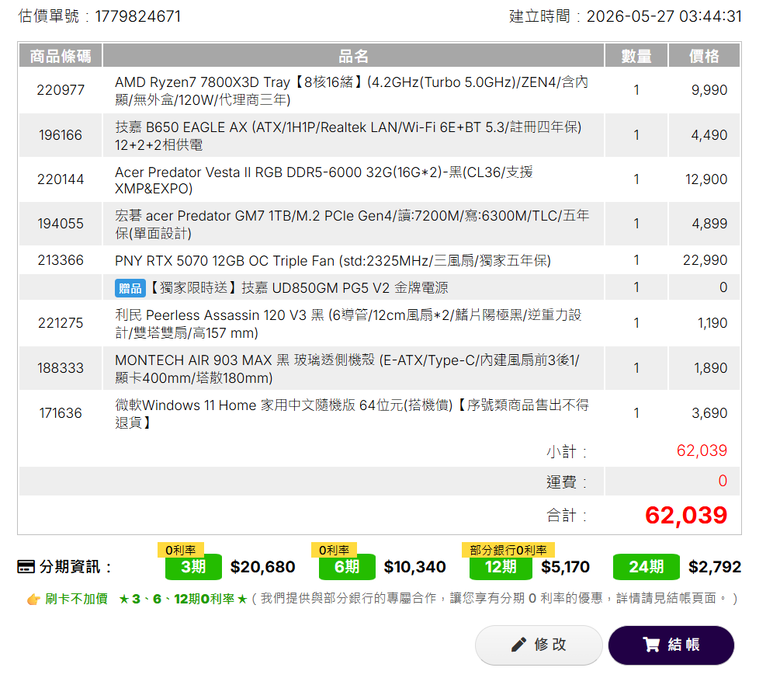780x678 pixels.
Task: Click the 4,899 price cell
Action: [709, 223]
